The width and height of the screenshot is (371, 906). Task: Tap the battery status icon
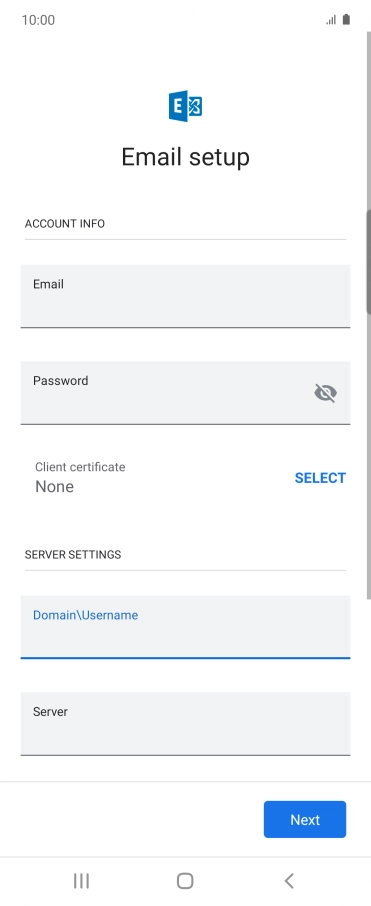(x=346, y=20)
